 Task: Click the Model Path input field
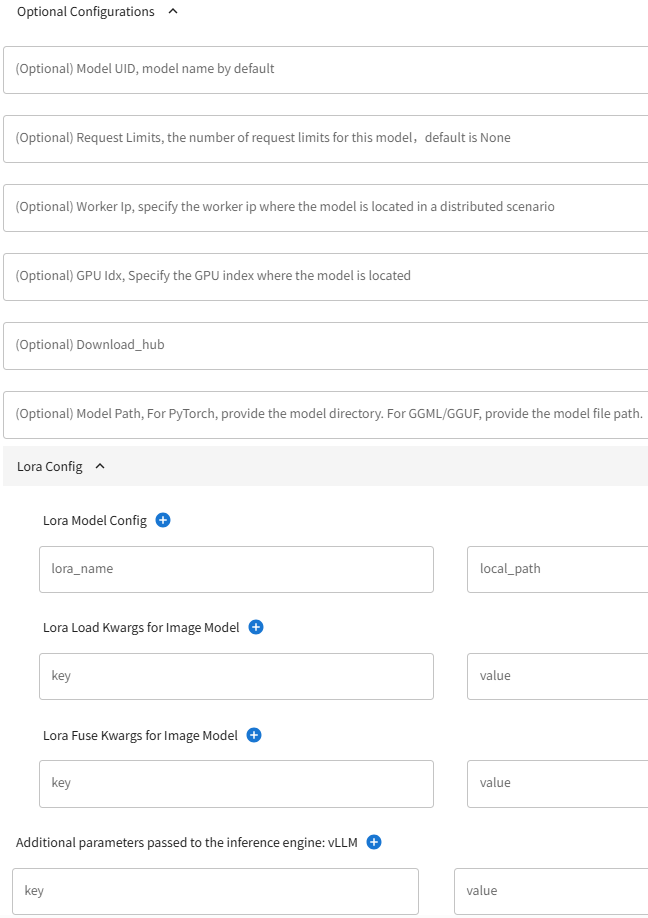[x=325, y=415]
